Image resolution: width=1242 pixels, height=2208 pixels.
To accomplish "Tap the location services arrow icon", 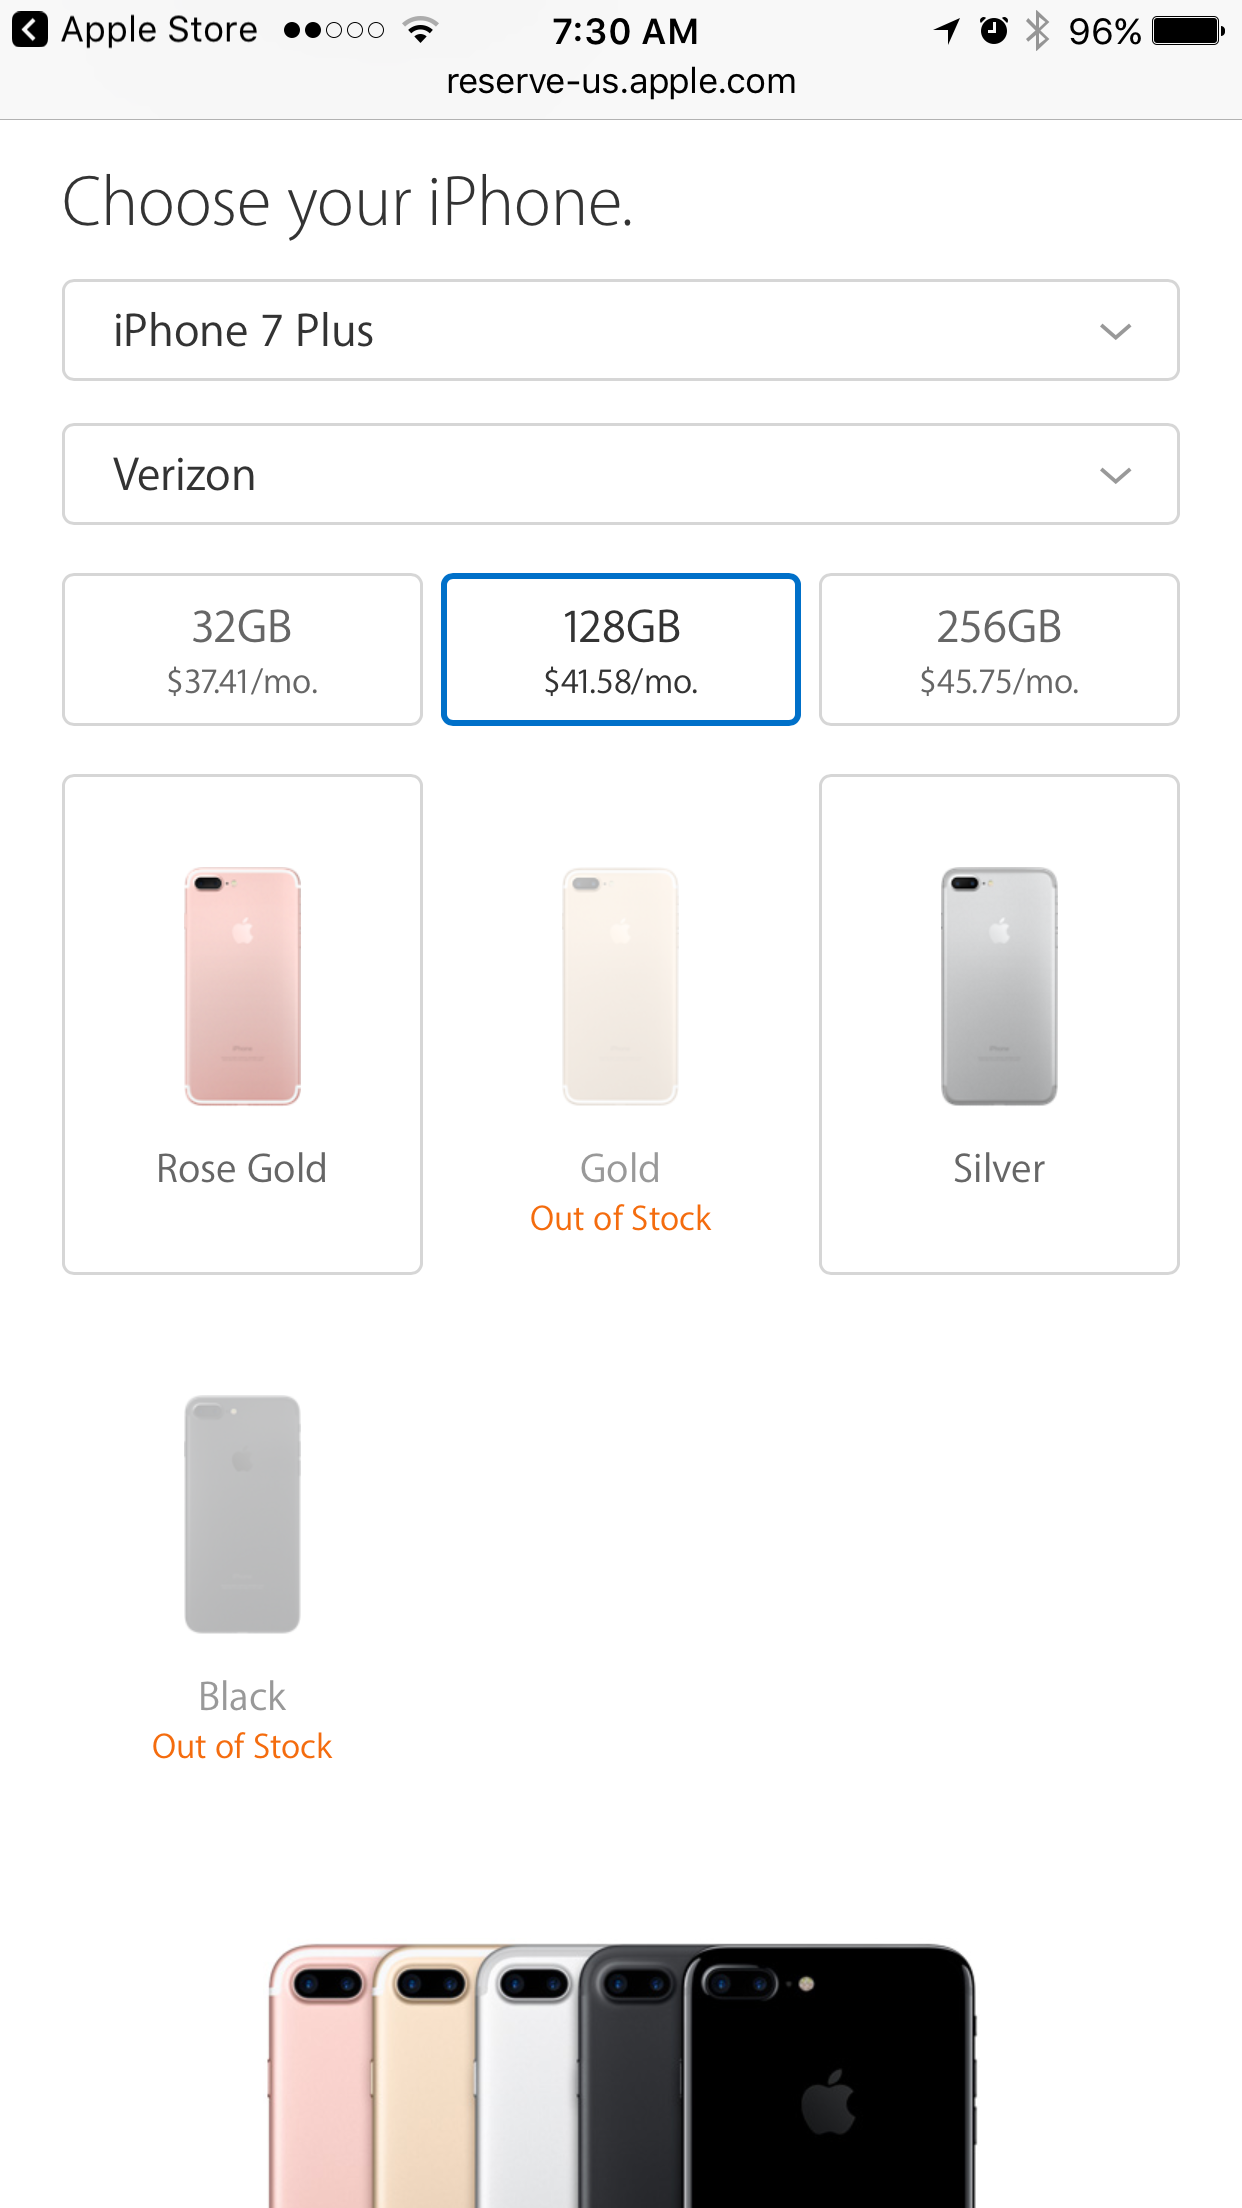I will click(x=947, y=31).
